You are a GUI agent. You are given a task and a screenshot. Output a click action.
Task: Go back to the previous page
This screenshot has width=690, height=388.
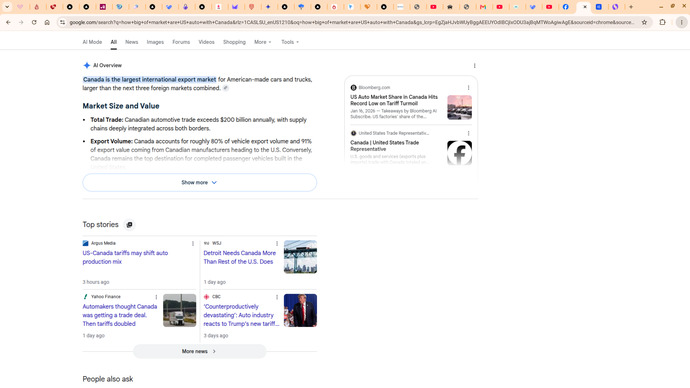(x=8, y=22)
